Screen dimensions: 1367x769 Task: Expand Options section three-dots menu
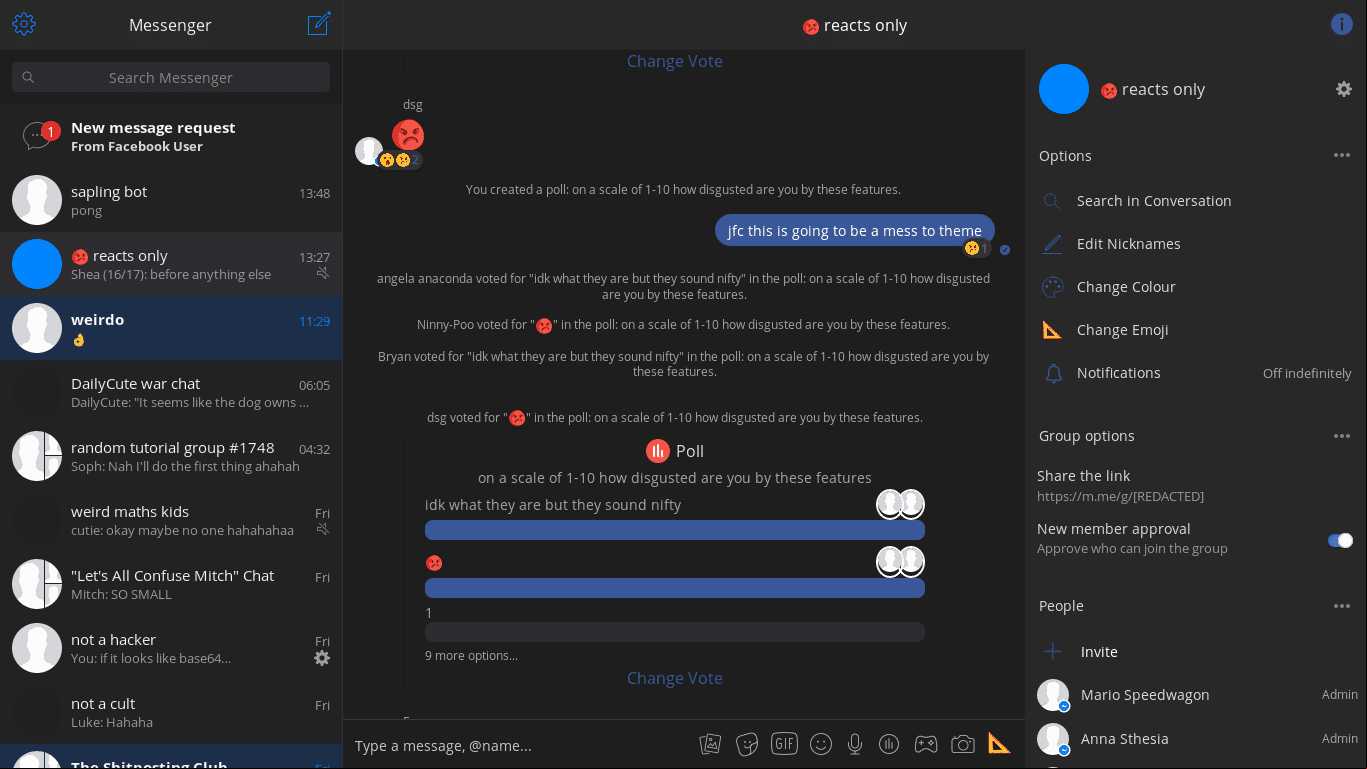pos(1342,156)
